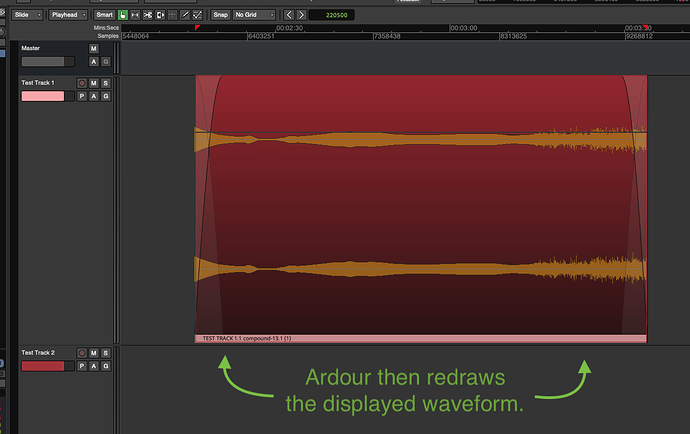690x434 pixels.
Task: Open the Slide edit mode dropdown
Action: pyautogui.click(x=28, y=16)
